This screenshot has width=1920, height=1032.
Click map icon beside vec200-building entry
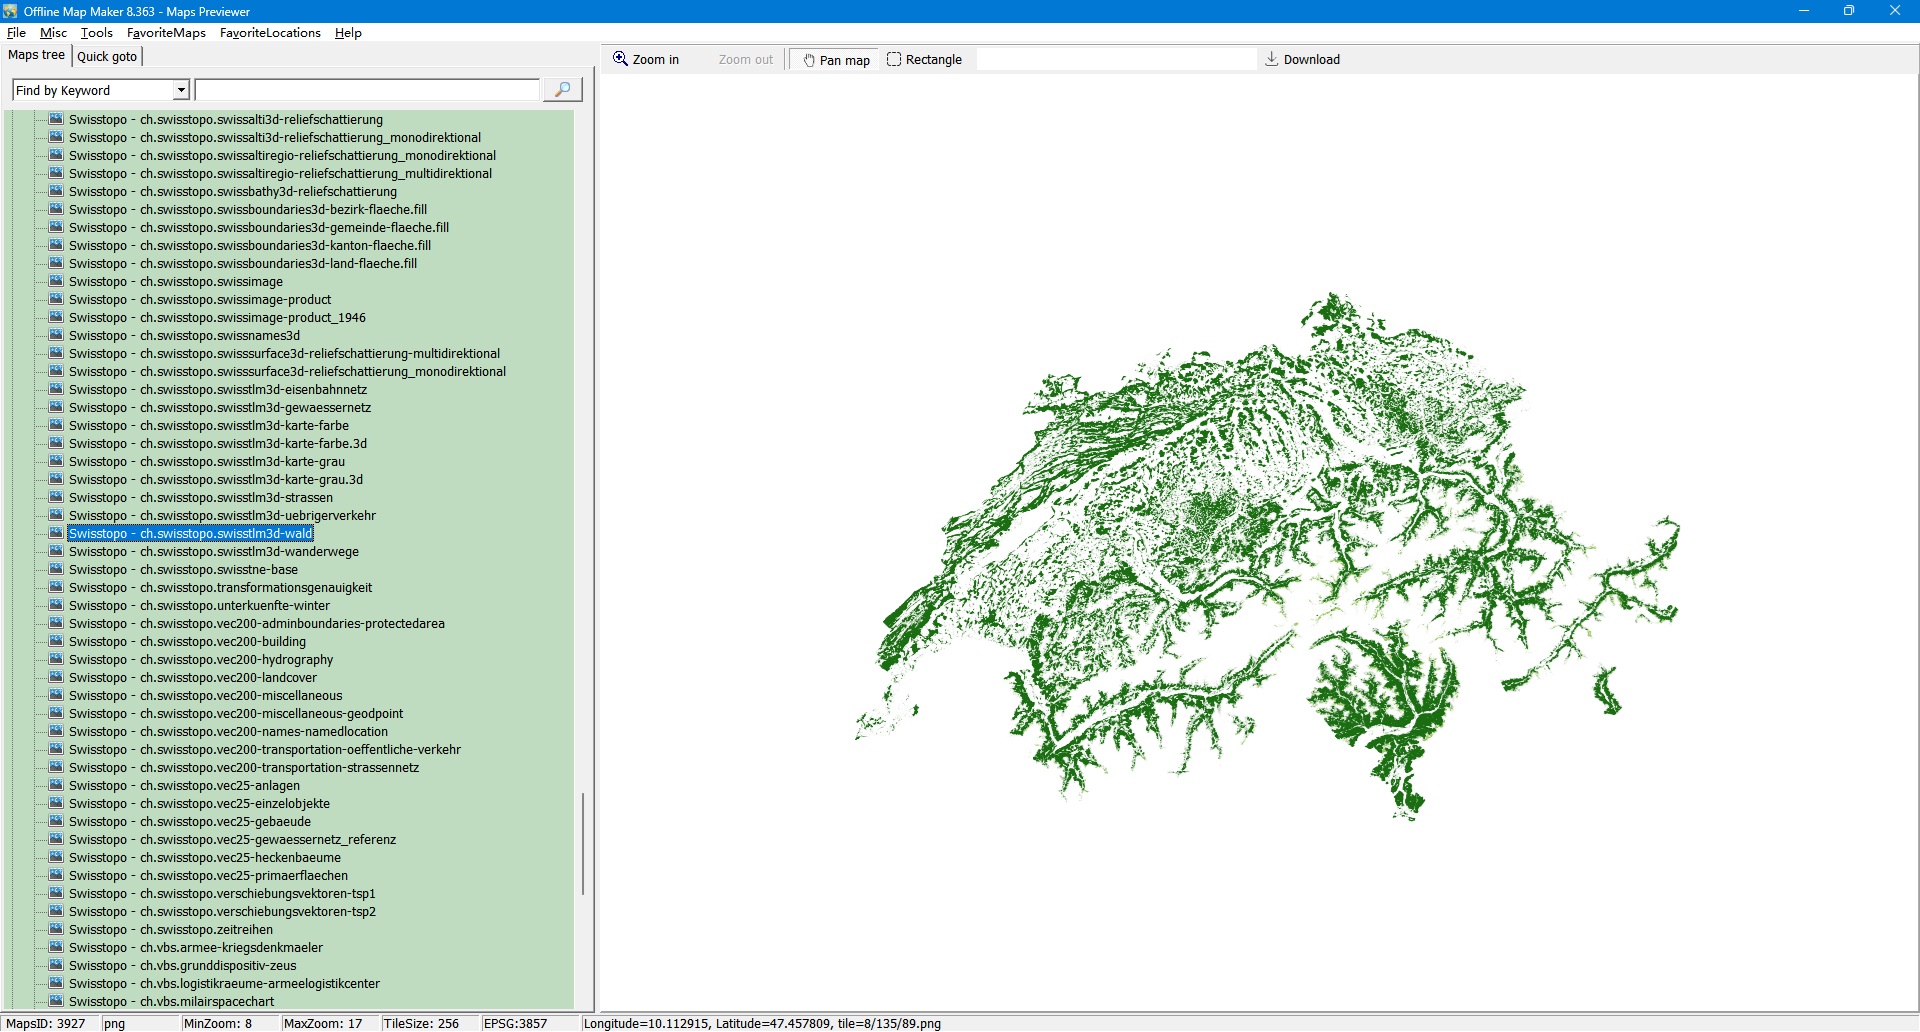tap(57, 641)
